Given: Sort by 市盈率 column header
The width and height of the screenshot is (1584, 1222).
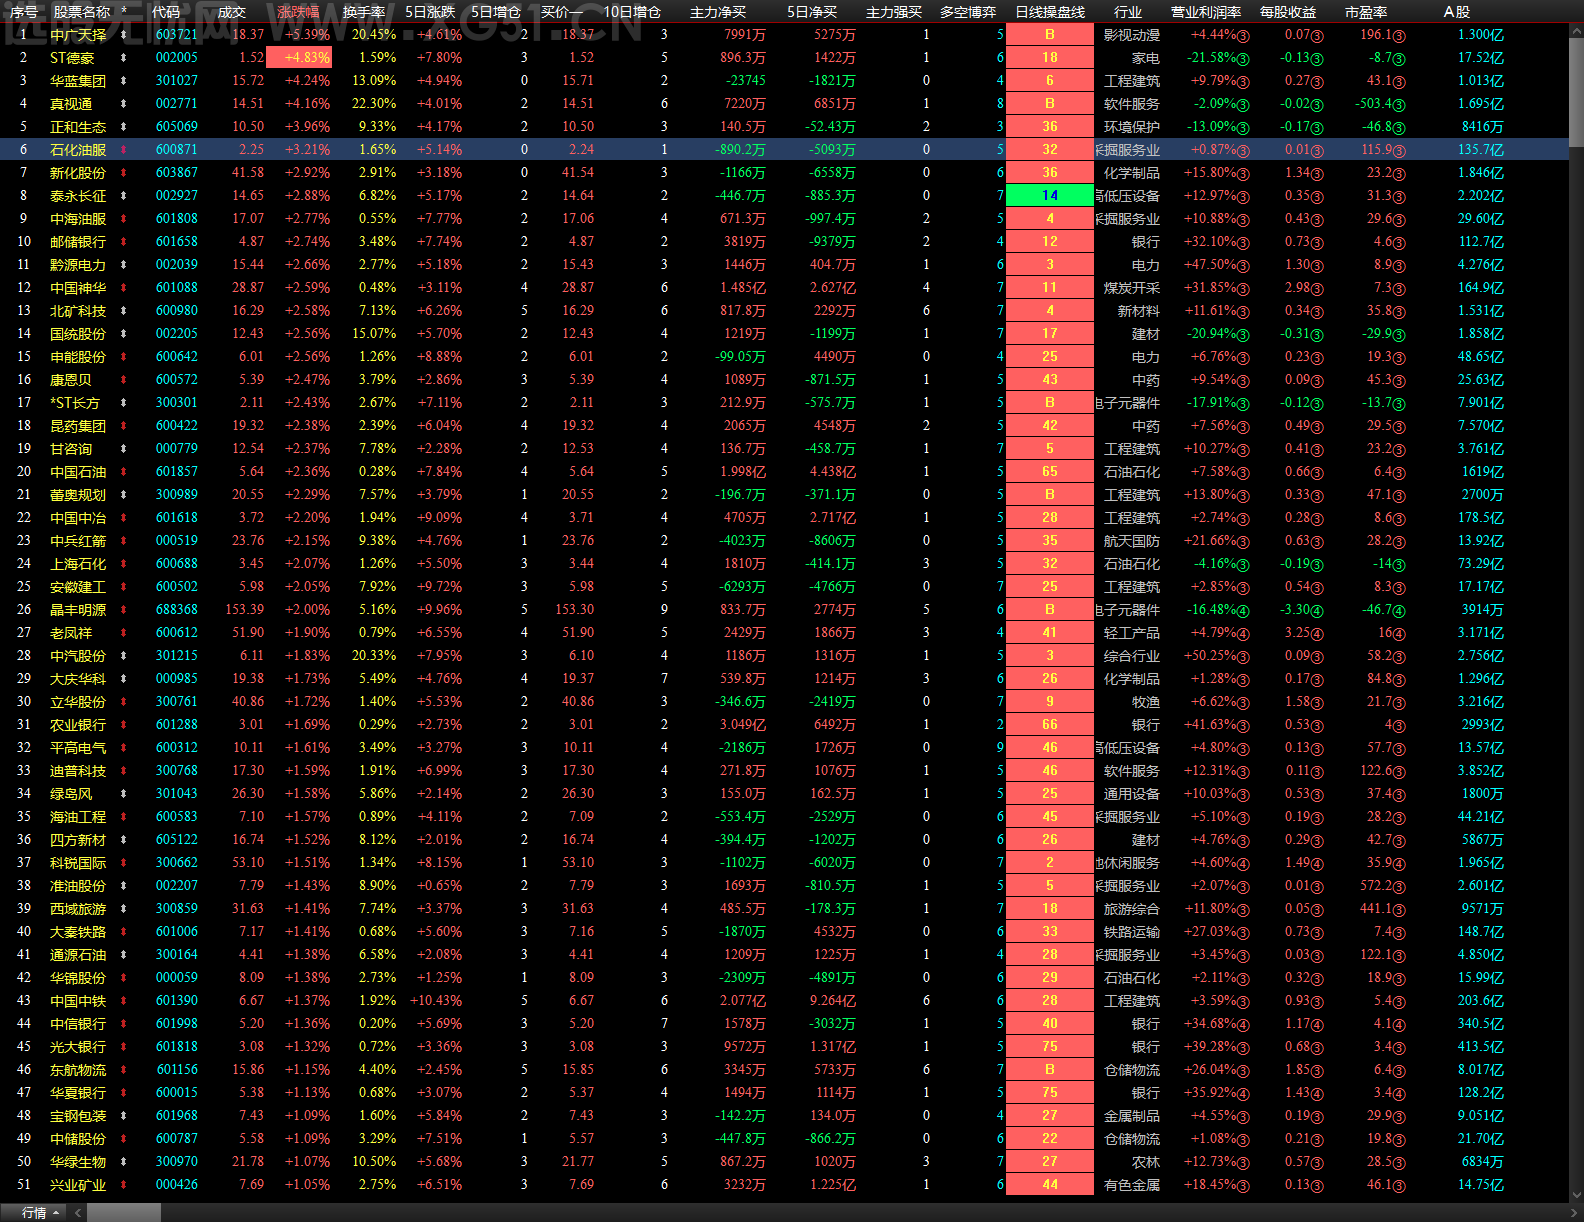Looking at the screenshot, I should 1366,12.
